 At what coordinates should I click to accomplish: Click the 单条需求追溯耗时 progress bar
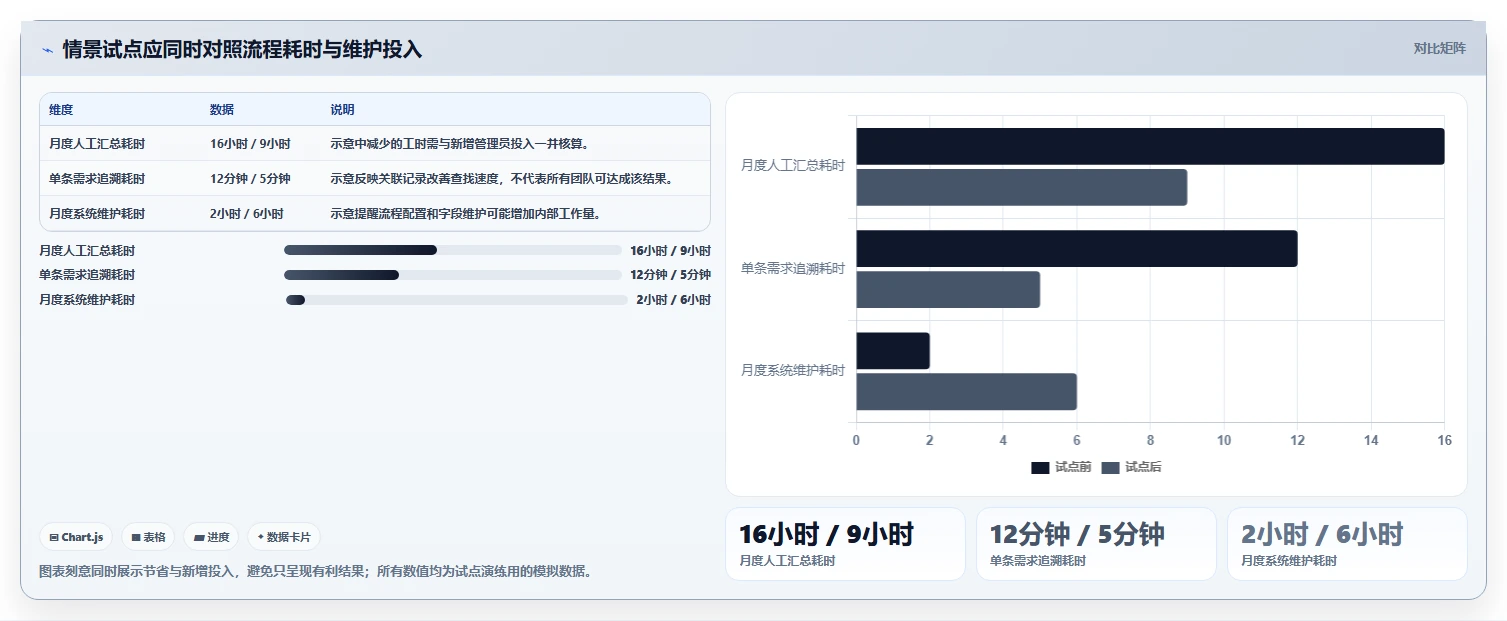[453, 275]
